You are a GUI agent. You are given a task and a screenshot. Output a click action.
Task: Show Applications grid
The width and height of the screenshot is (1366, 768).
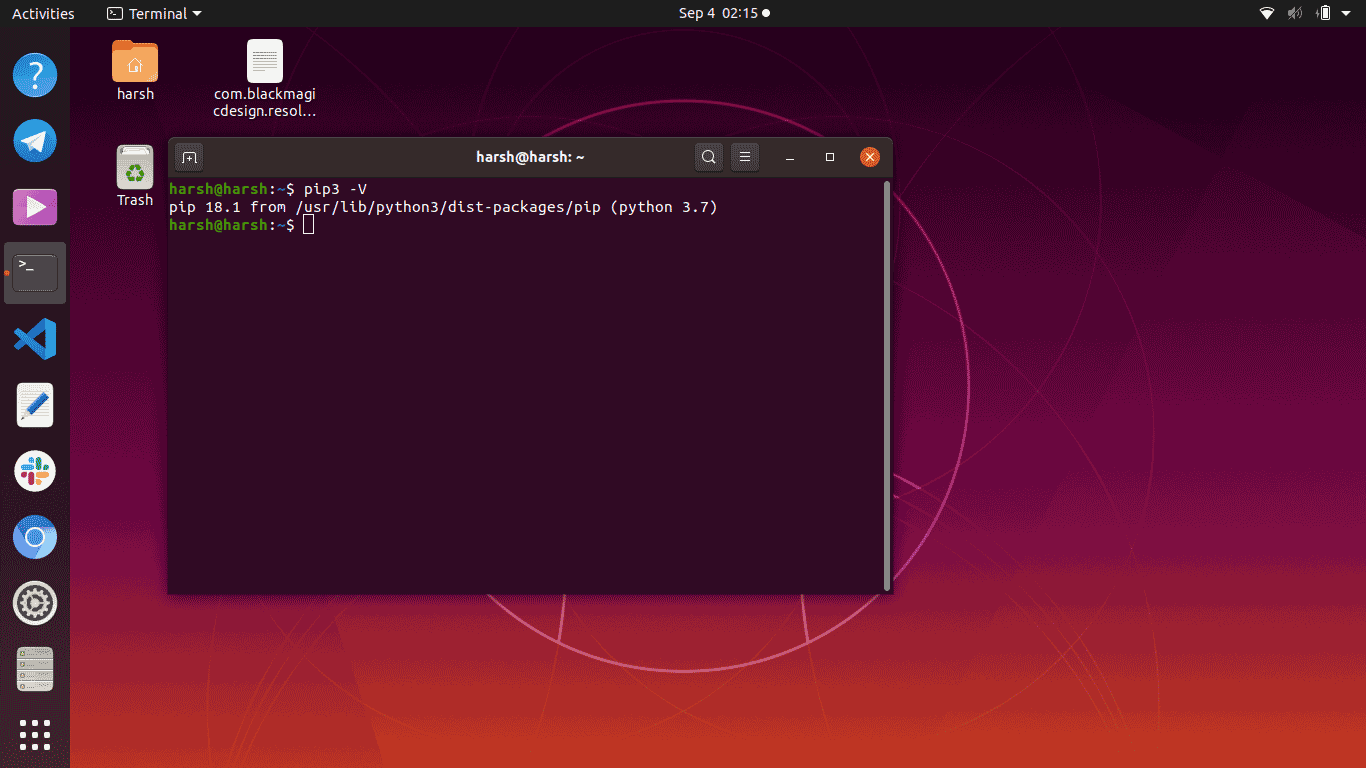35,735
